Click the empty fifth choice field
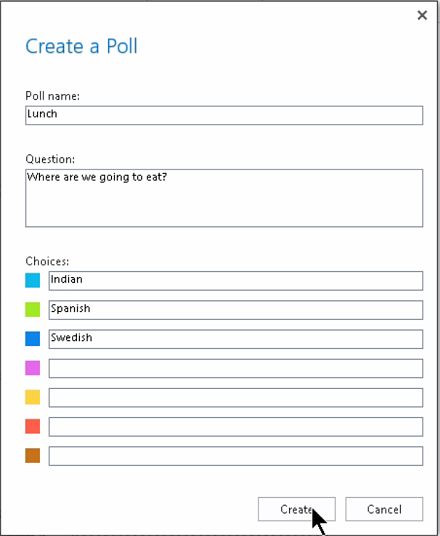The image size is (440, 536). (x=236, y=397)
